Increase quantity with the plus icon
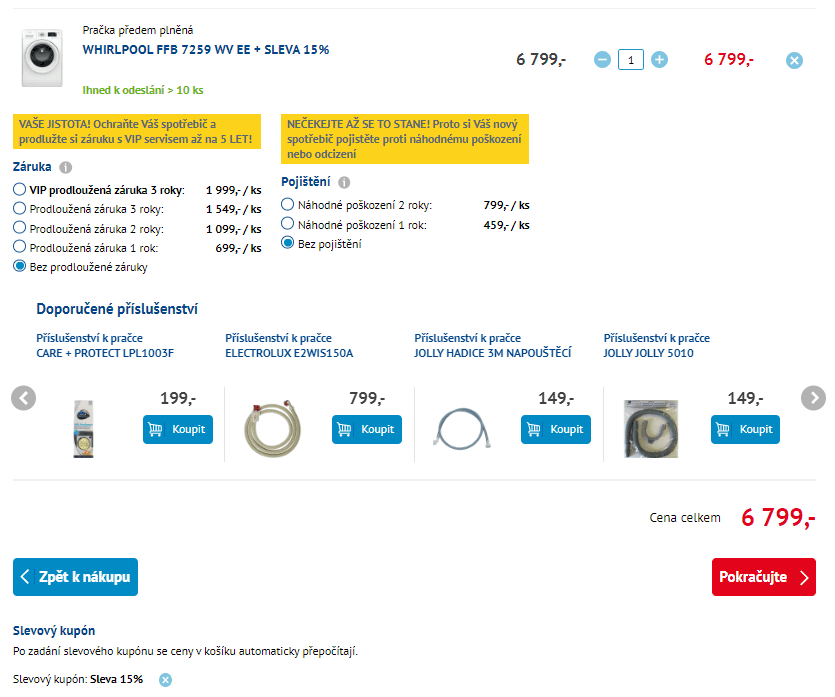 pos(659,60)
